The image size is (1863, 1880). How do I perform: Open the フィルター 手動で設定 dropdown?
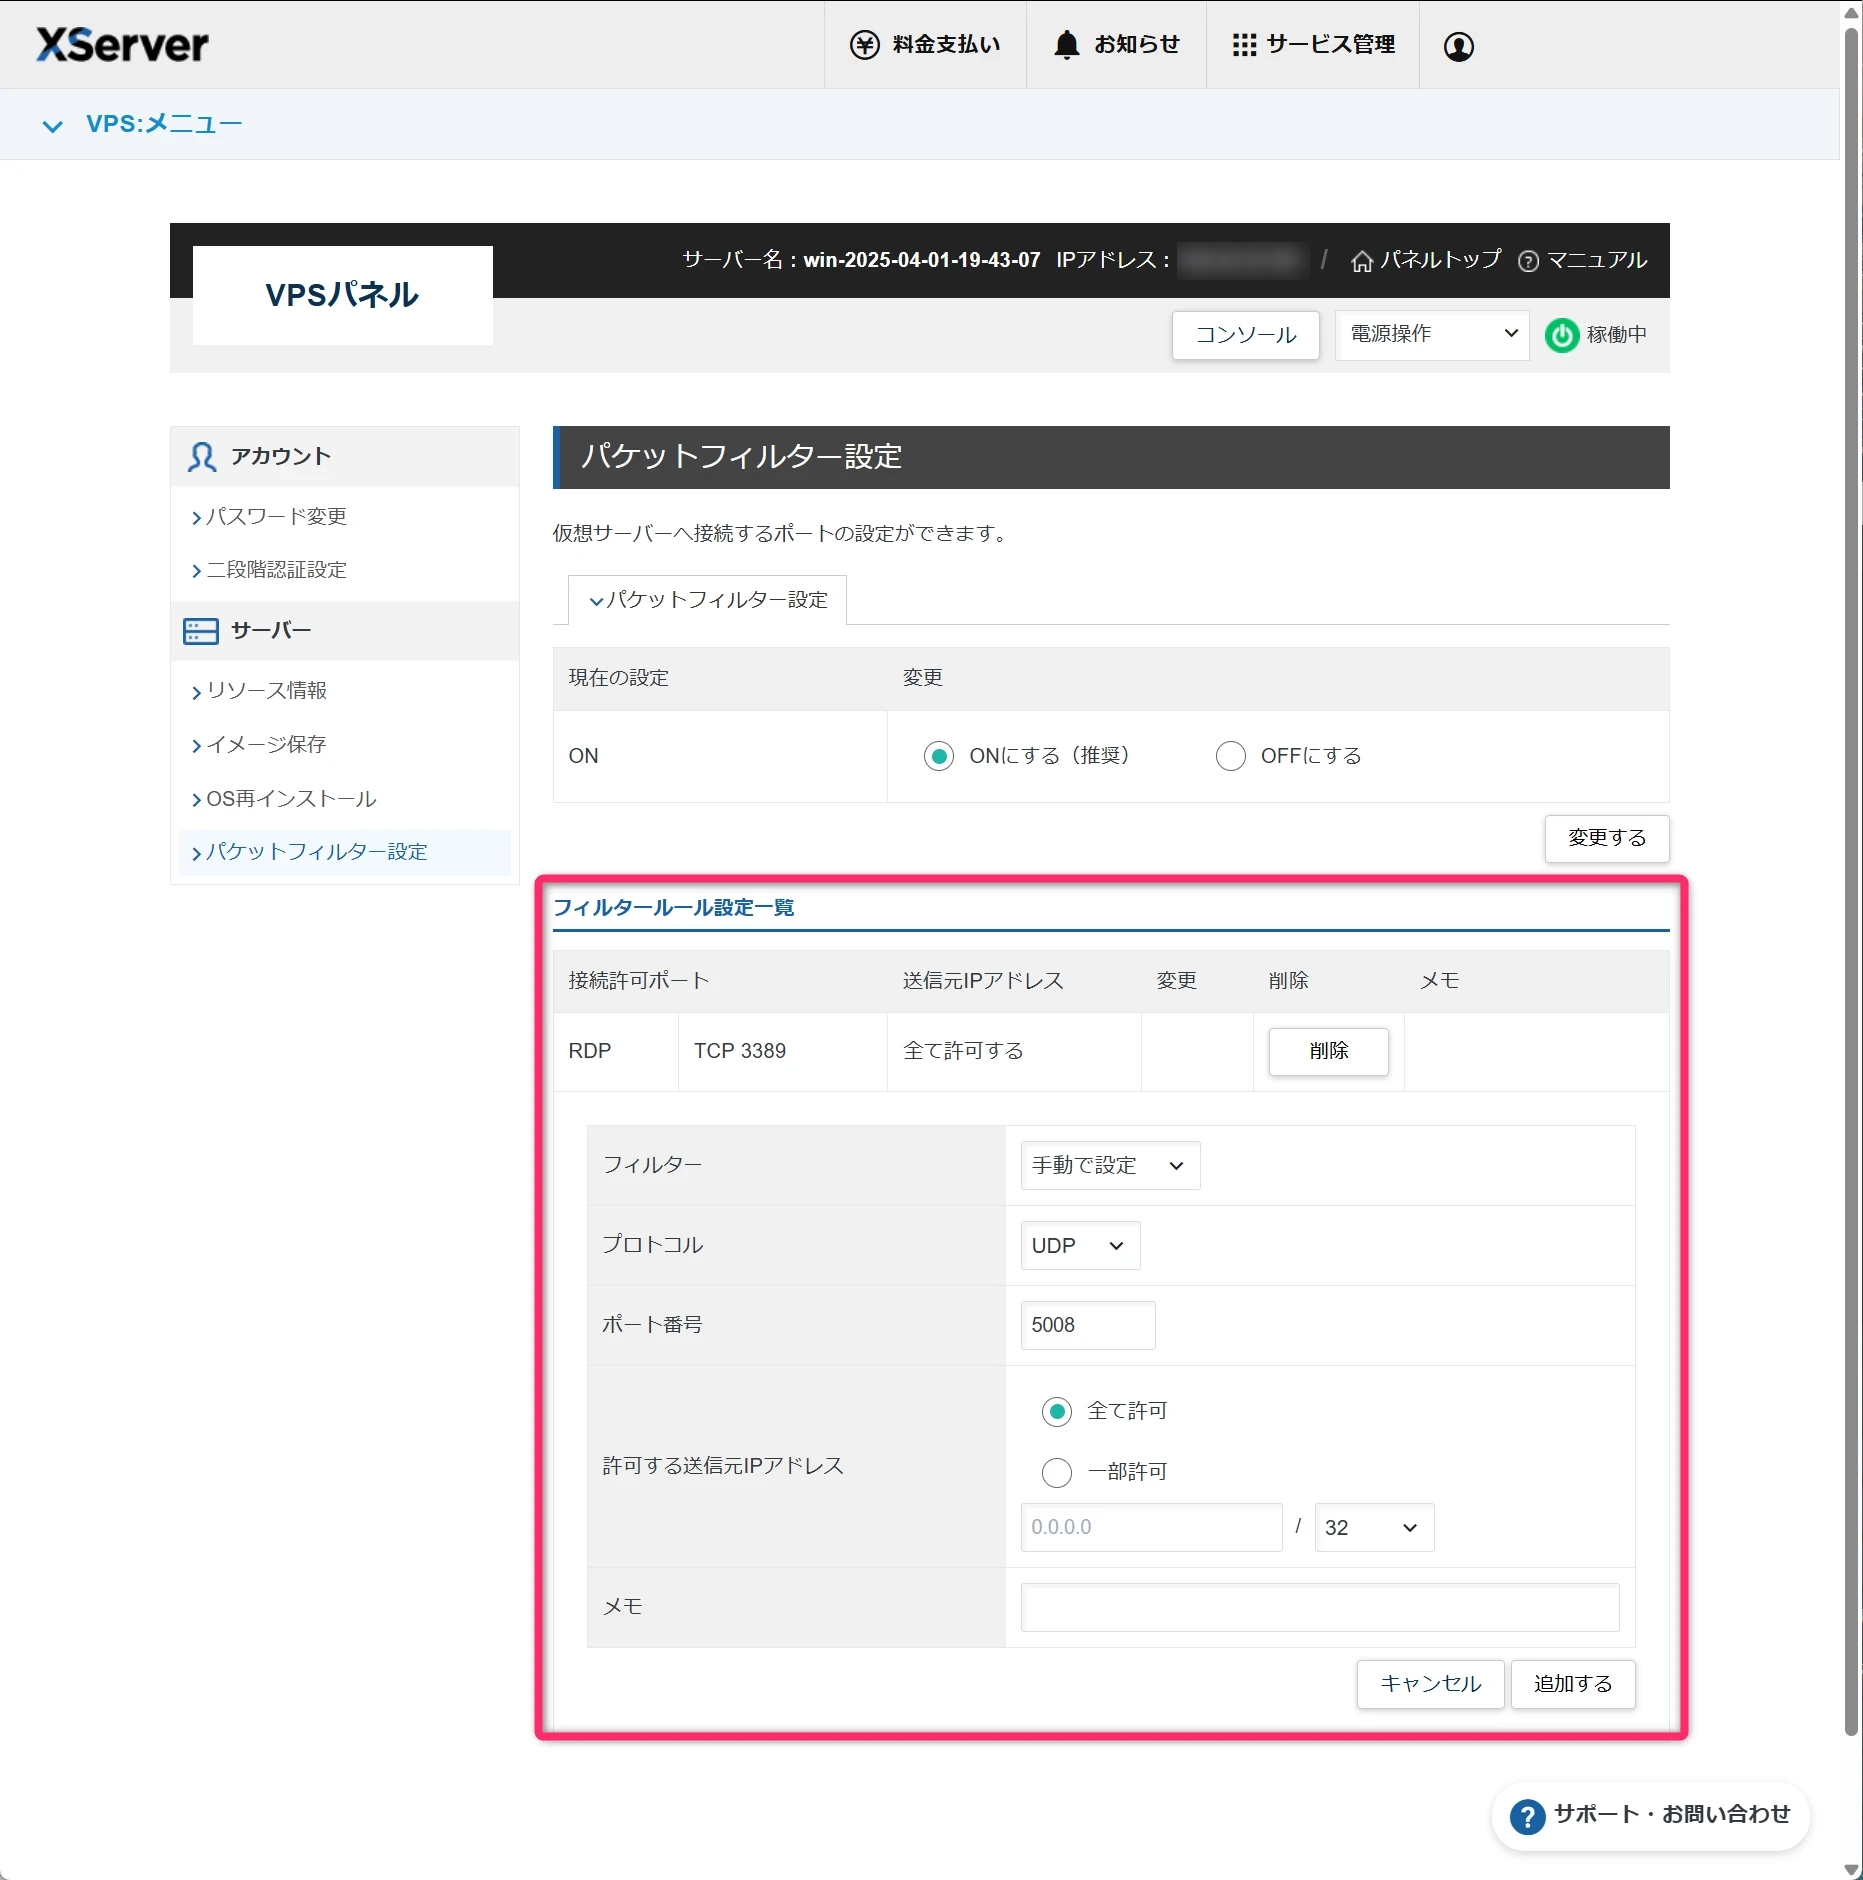point(1110,1165)
